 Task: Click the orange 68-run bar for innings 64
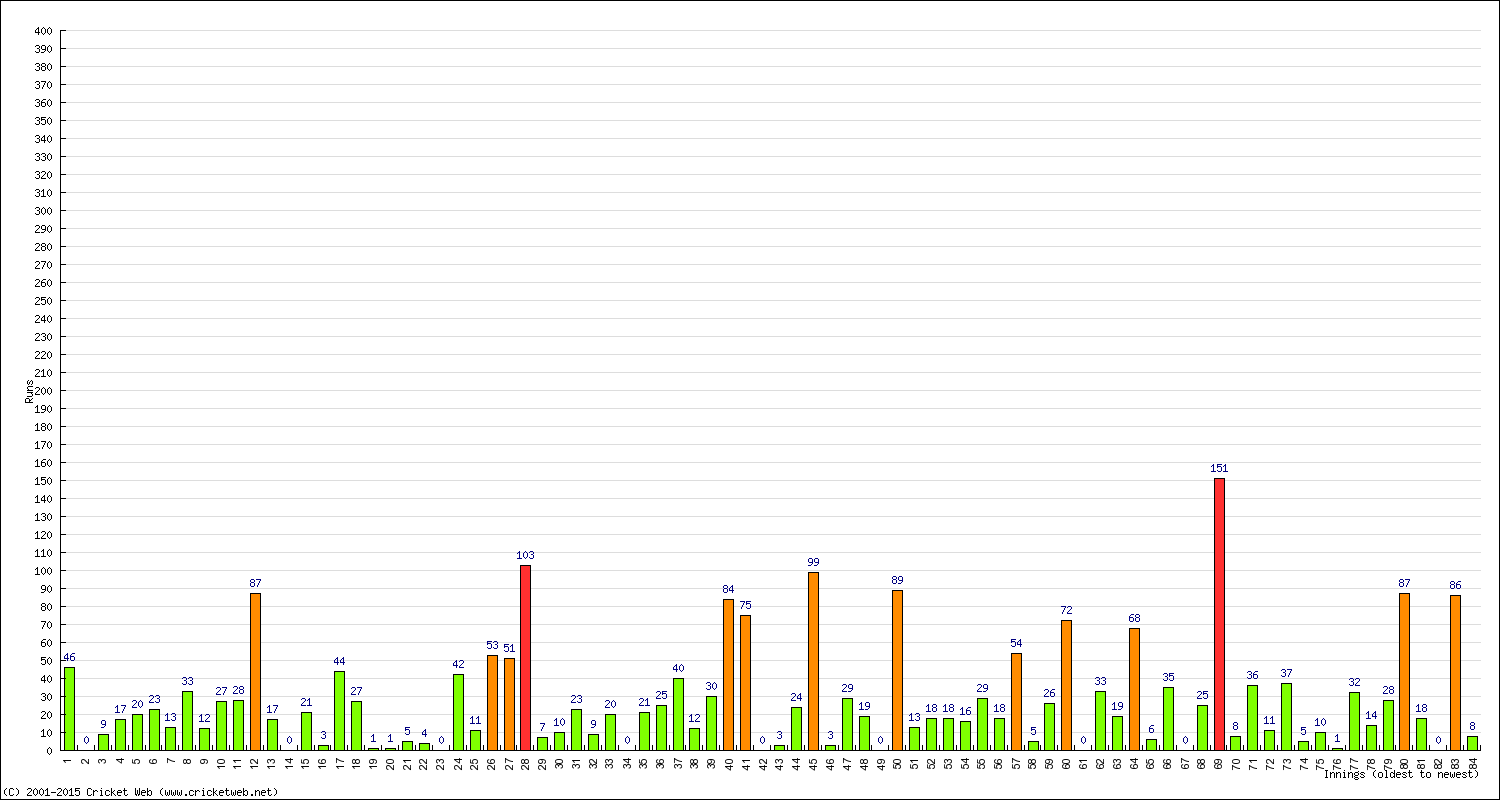pos(1134,689)
